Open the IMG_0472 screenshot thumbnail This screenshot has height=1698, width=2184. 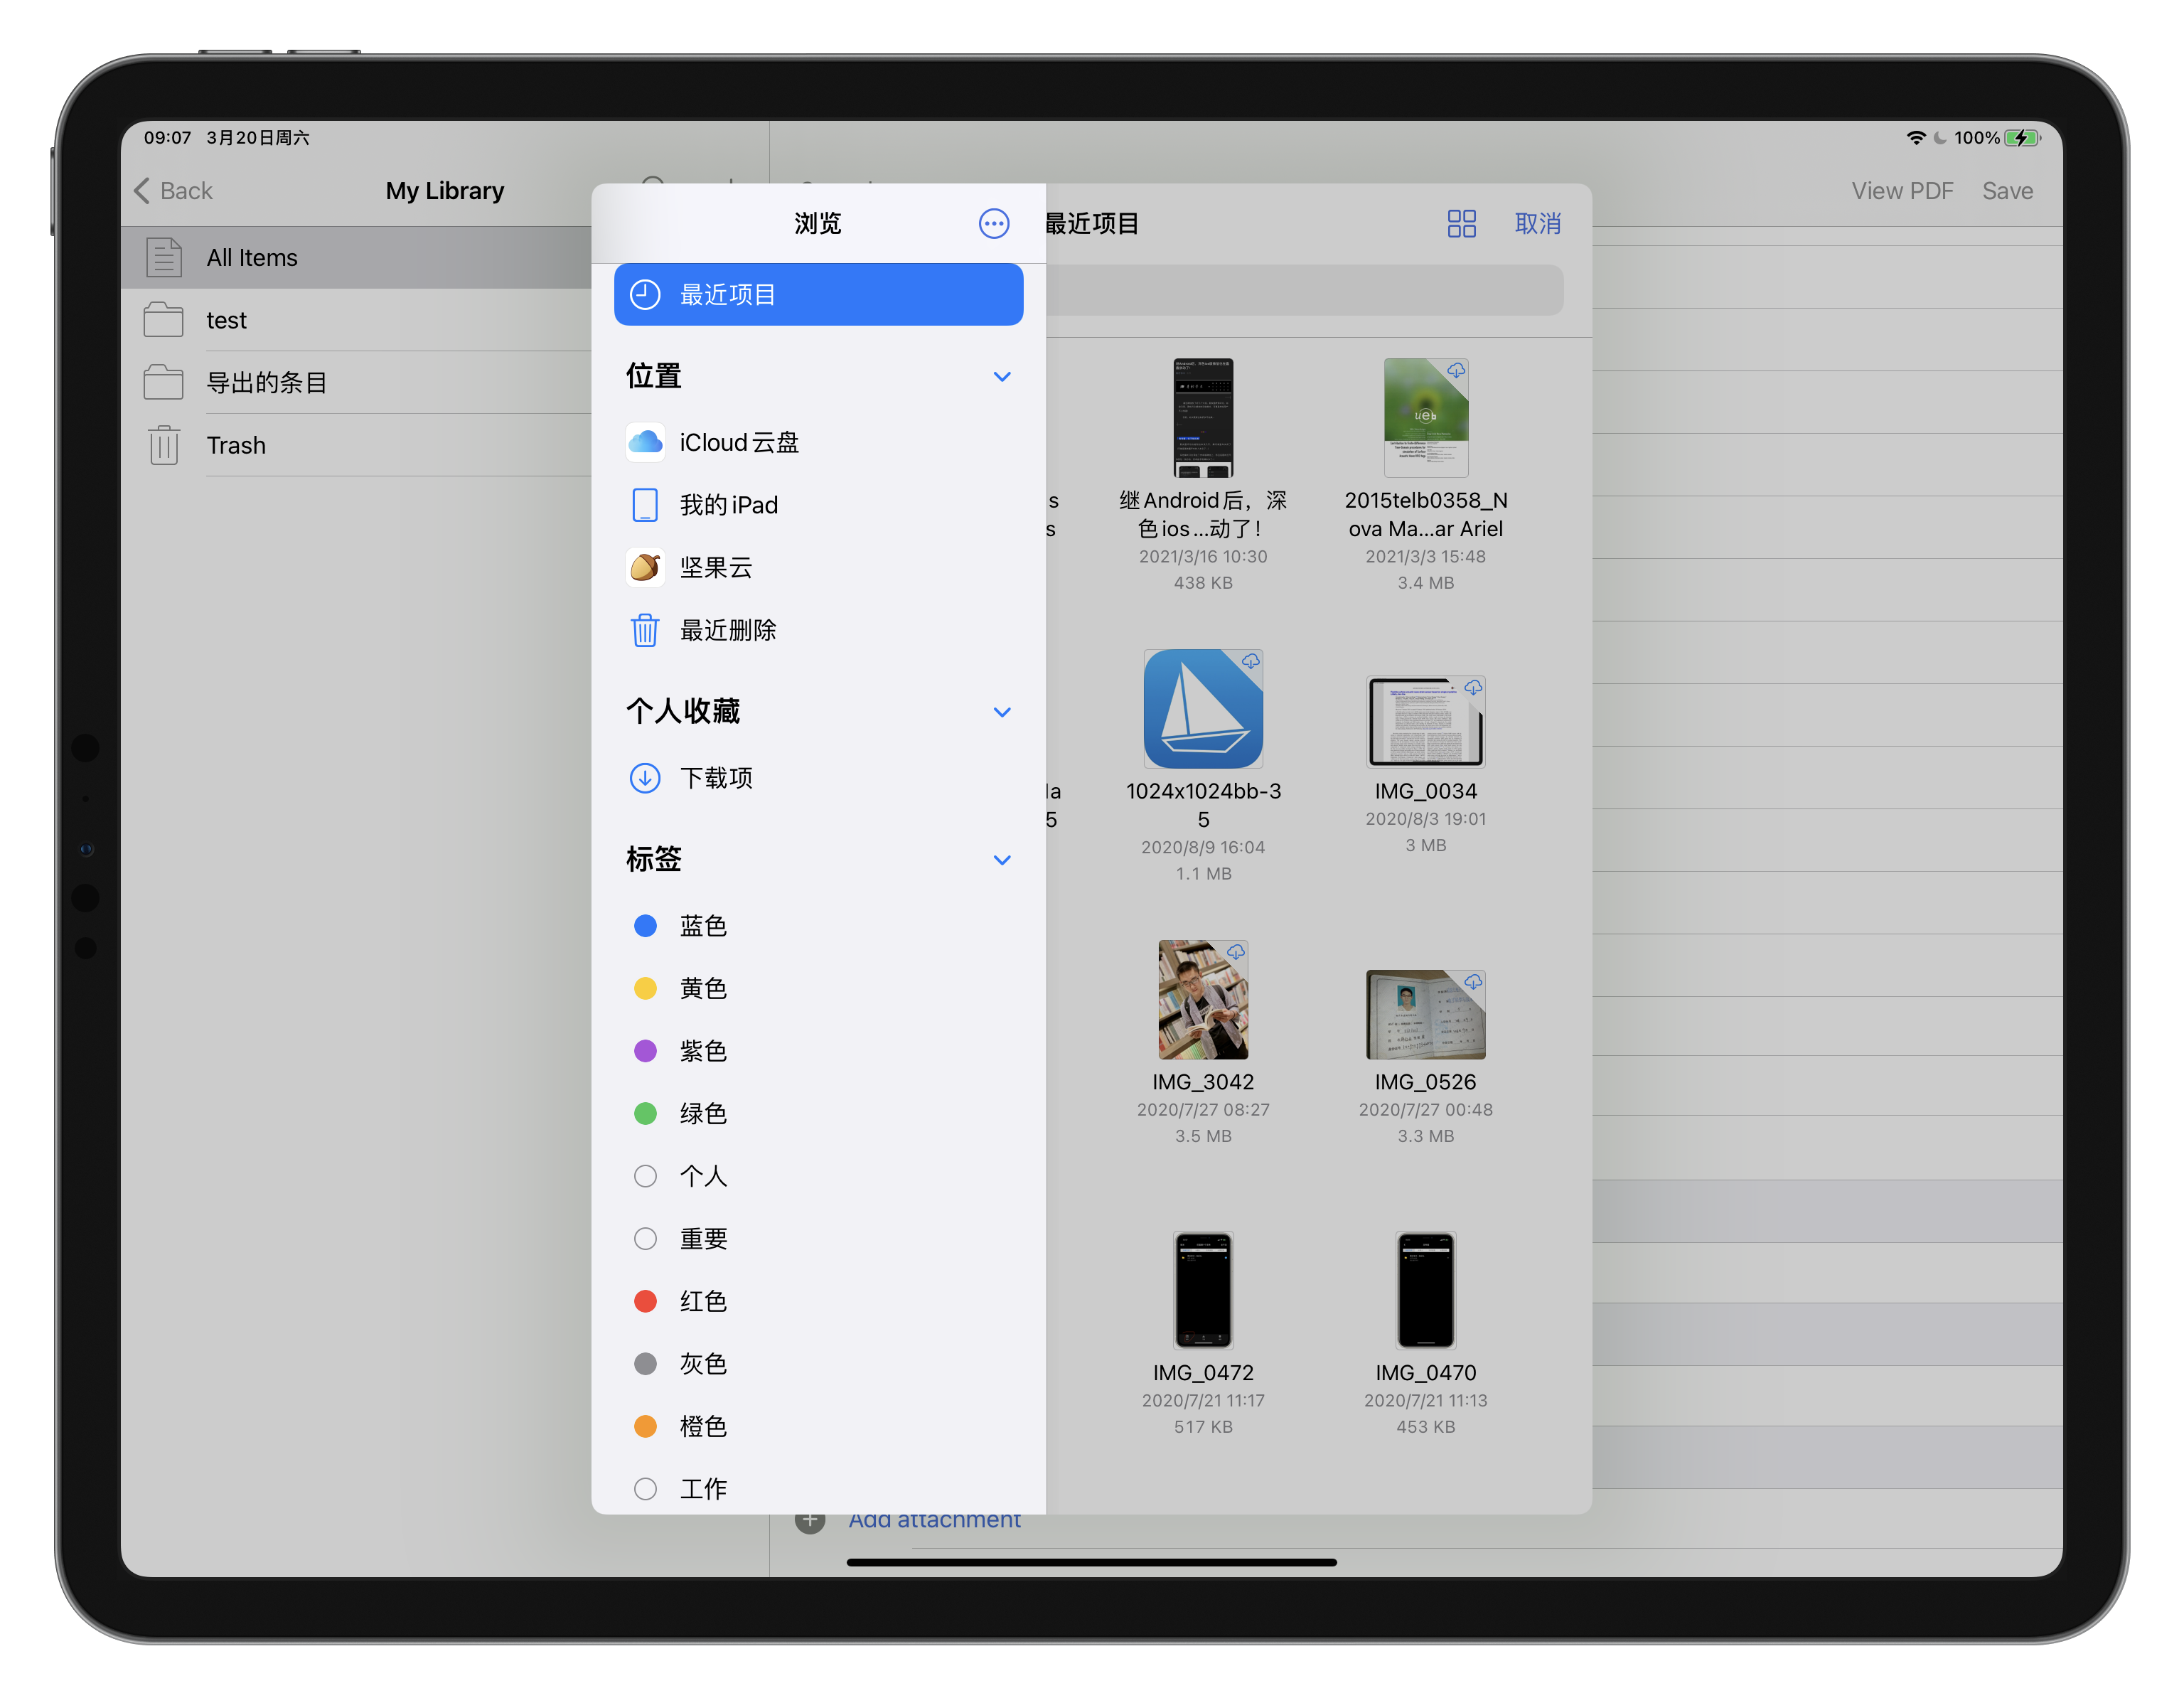pos(1203,1290)
